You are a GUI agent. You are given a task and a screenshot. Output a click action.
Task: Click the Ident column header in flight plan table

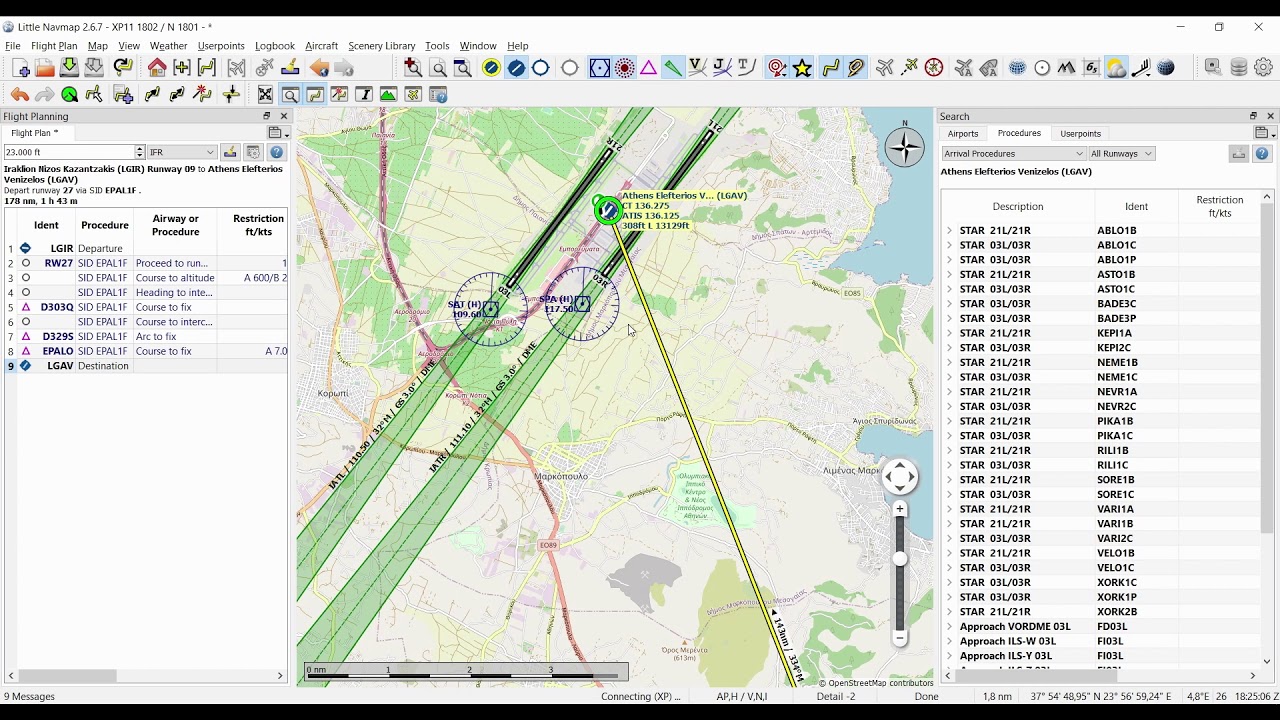click(x=46, y=225)
